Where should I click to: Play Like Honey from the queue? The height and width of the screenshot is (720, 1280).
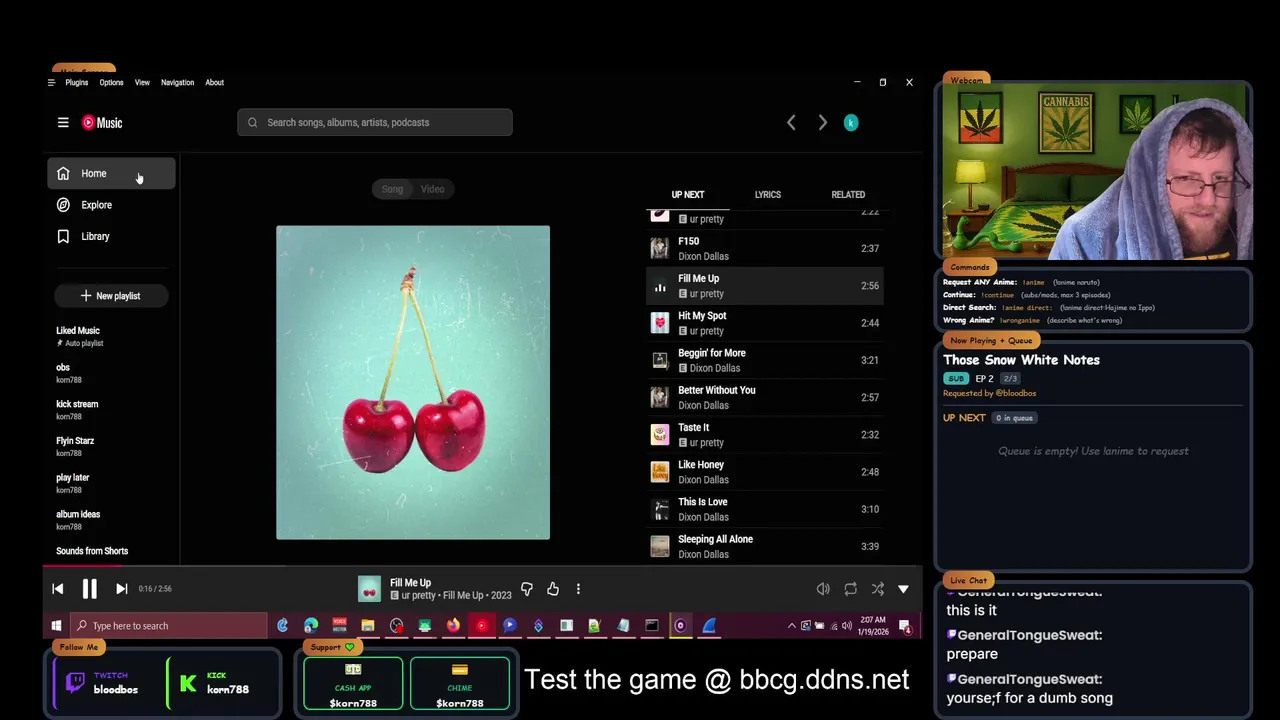(x=765, y=472)
